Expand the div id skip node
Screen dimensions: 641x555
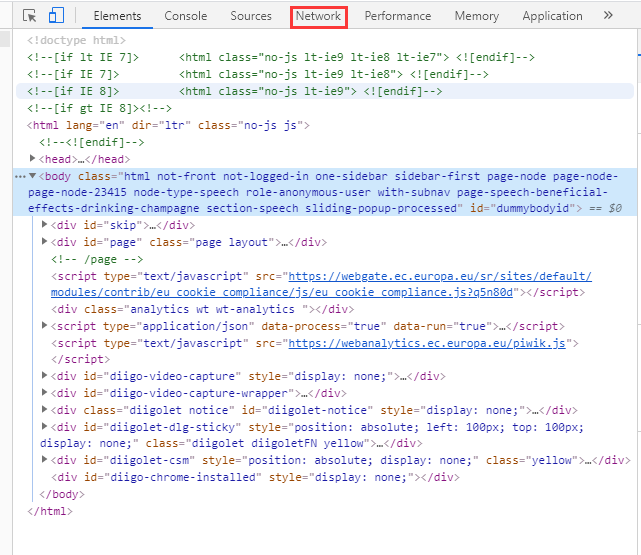45,224
